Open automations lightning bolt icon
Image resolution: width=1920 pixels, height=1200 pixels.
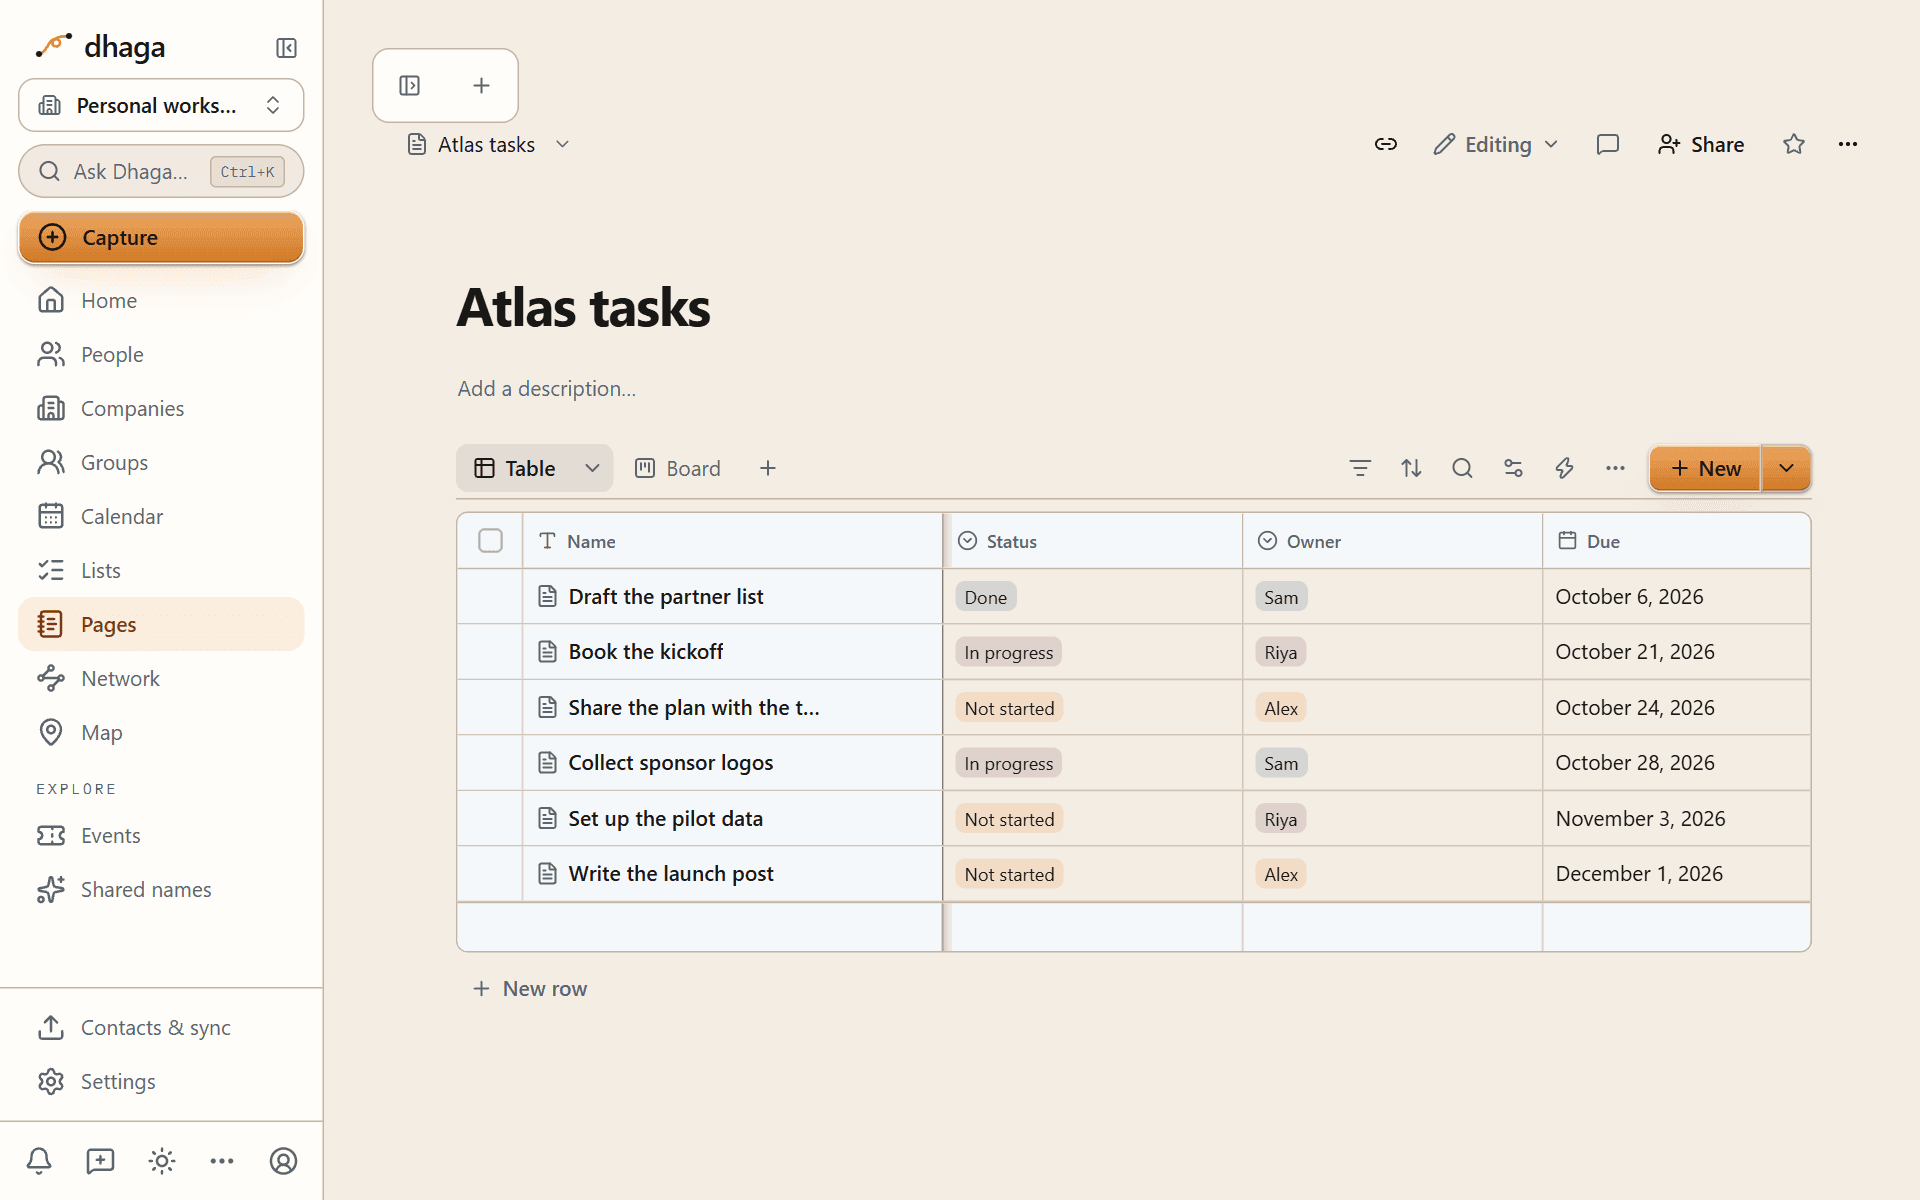click(1564, 468)
